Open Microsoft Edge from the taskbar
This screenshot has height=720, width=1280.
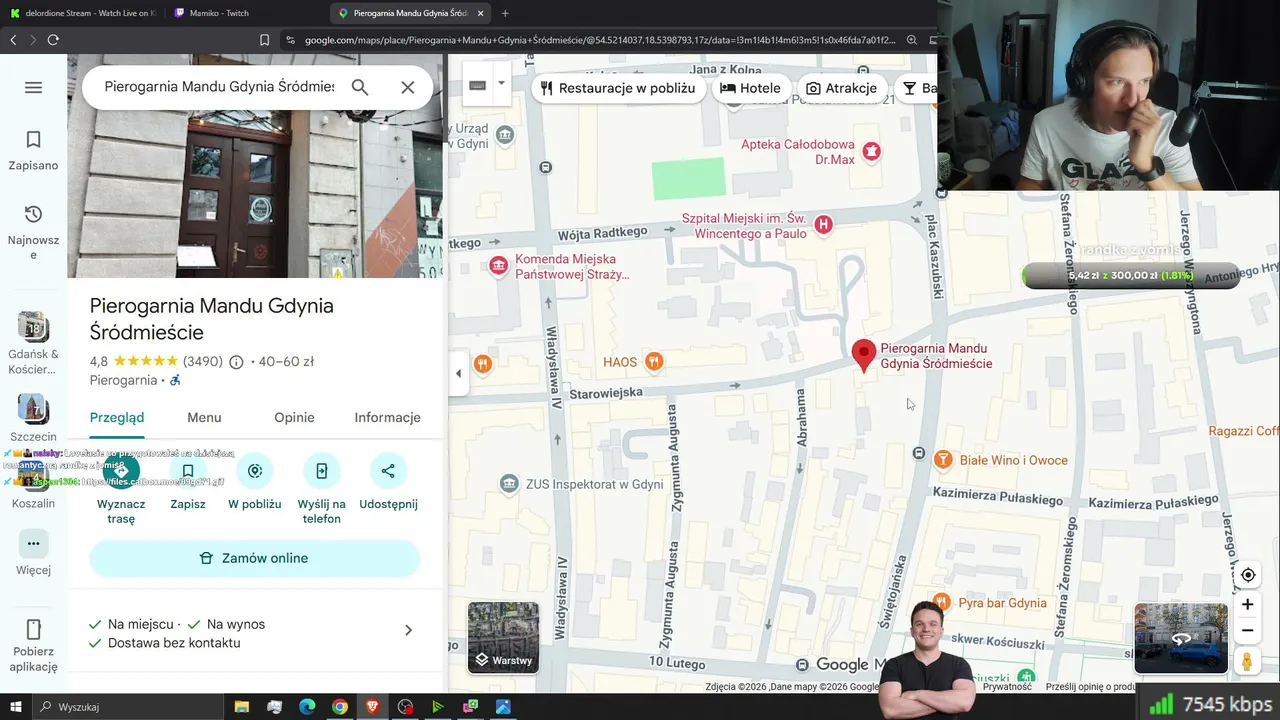(307, 707)
